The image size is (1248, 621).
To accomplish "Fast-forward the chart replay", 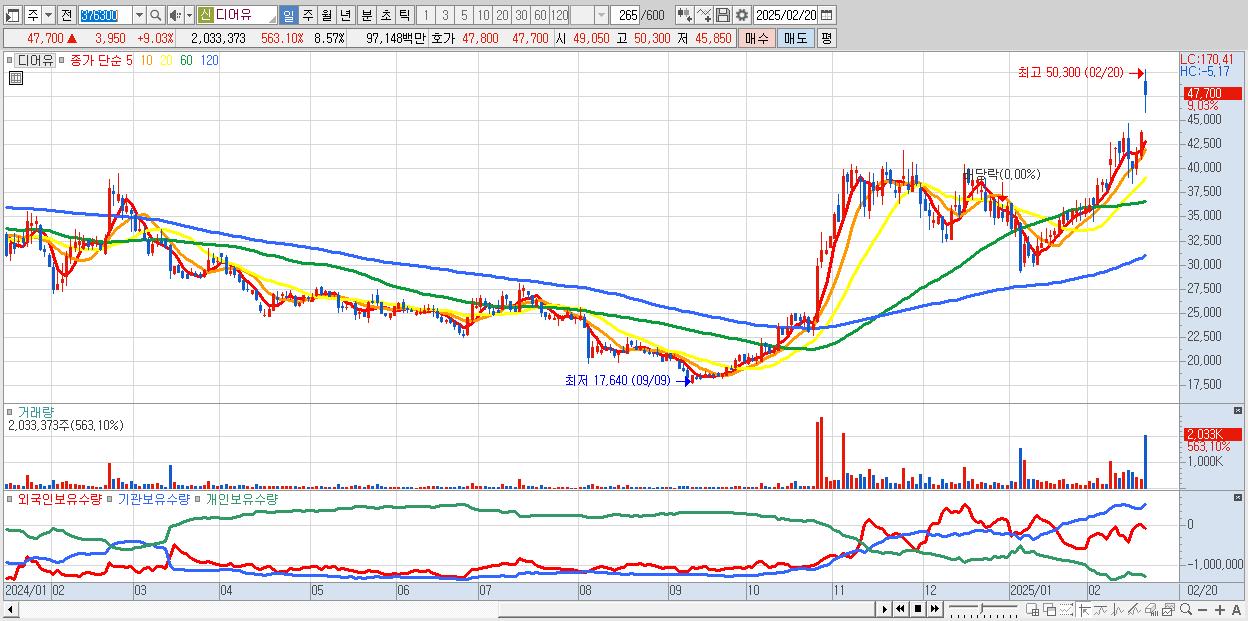I will [934, 609].
